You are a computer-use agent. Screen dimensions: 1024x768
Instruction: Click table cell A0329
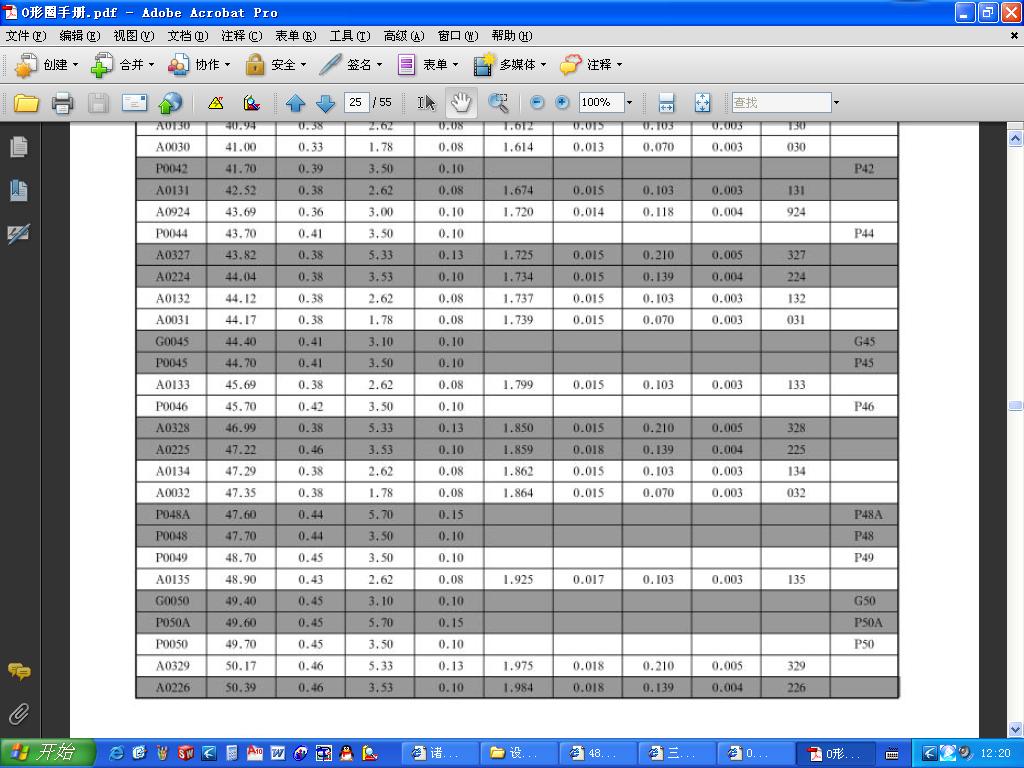point(172,666)
